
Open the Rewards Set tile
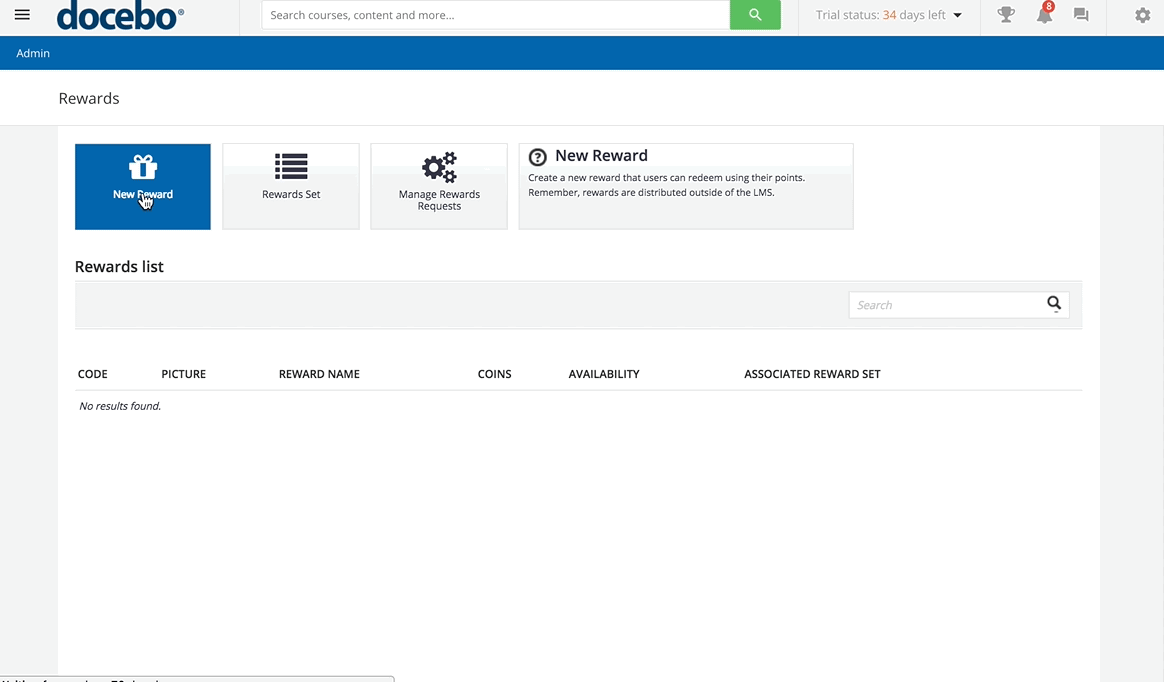pos(291,186)
